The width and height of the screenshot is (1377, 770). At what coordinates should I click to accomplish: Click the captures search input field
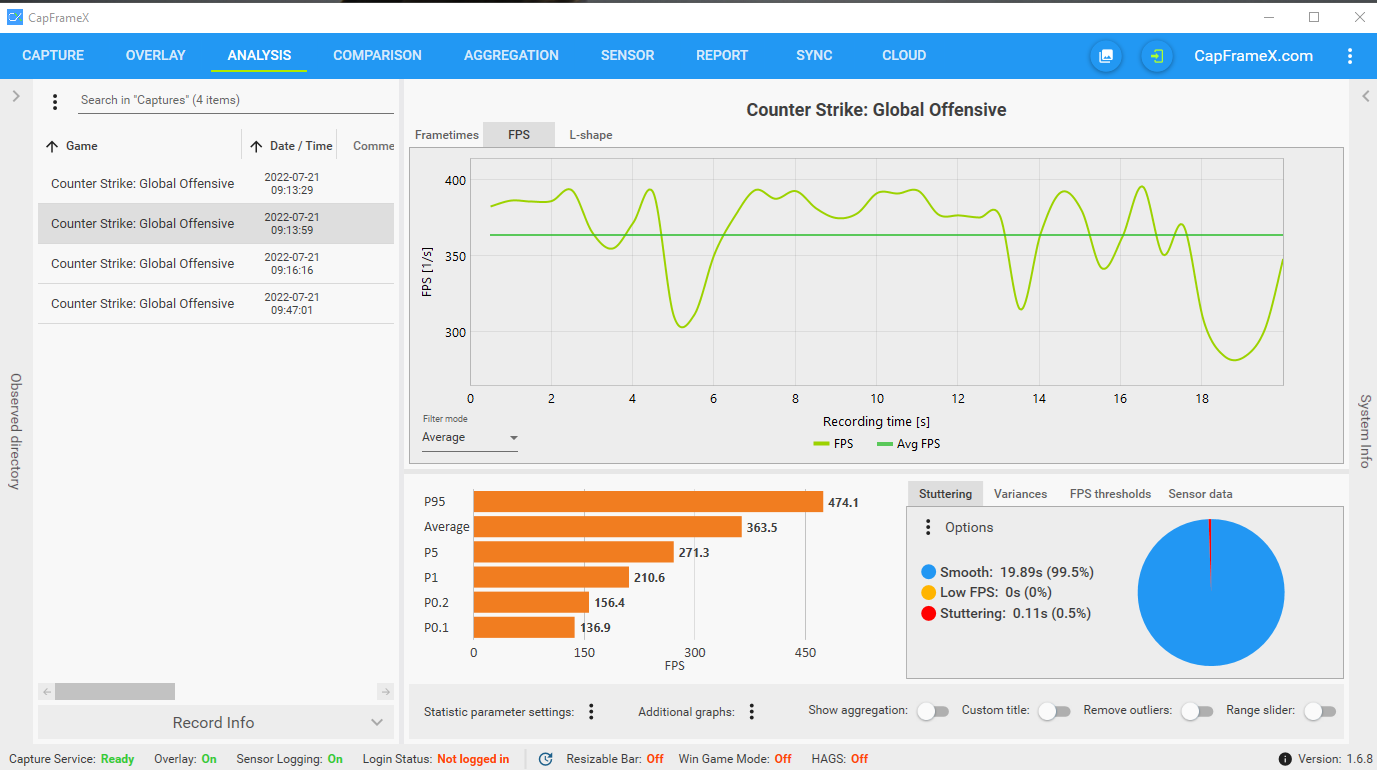(x=236, y=100)
